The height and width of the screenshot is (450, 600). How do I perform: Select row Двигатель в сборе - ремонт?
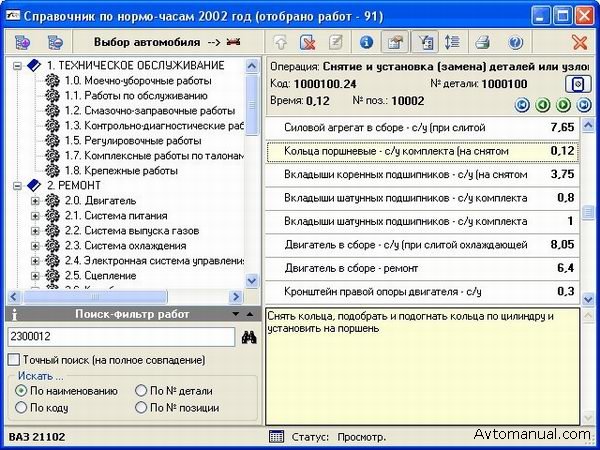pyautogui.click(x=422, y=269)
